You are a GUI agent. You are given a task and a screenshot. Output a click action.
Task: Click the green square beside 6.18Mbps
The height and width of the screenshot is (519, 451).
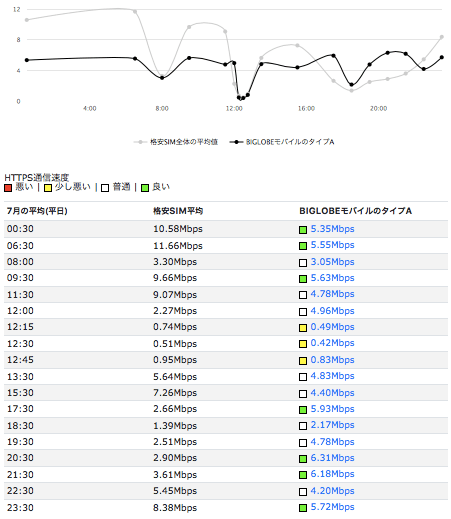(303, 475)
